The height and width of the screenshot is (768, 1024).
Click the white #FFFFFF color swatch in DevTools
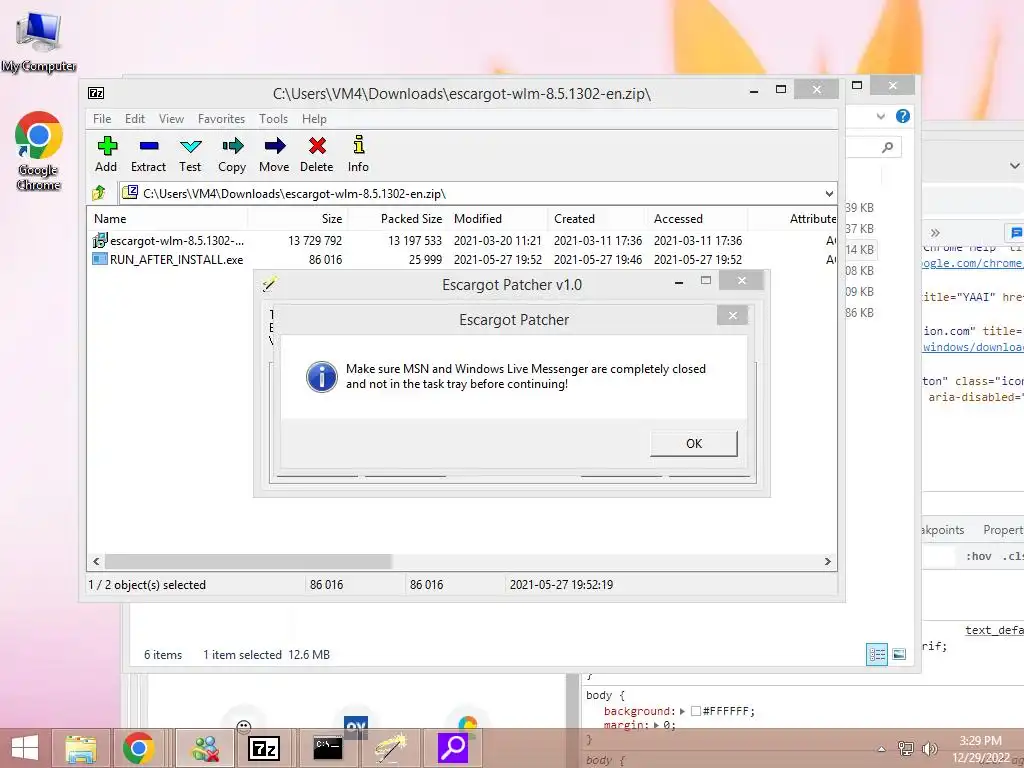pos(696,711)
